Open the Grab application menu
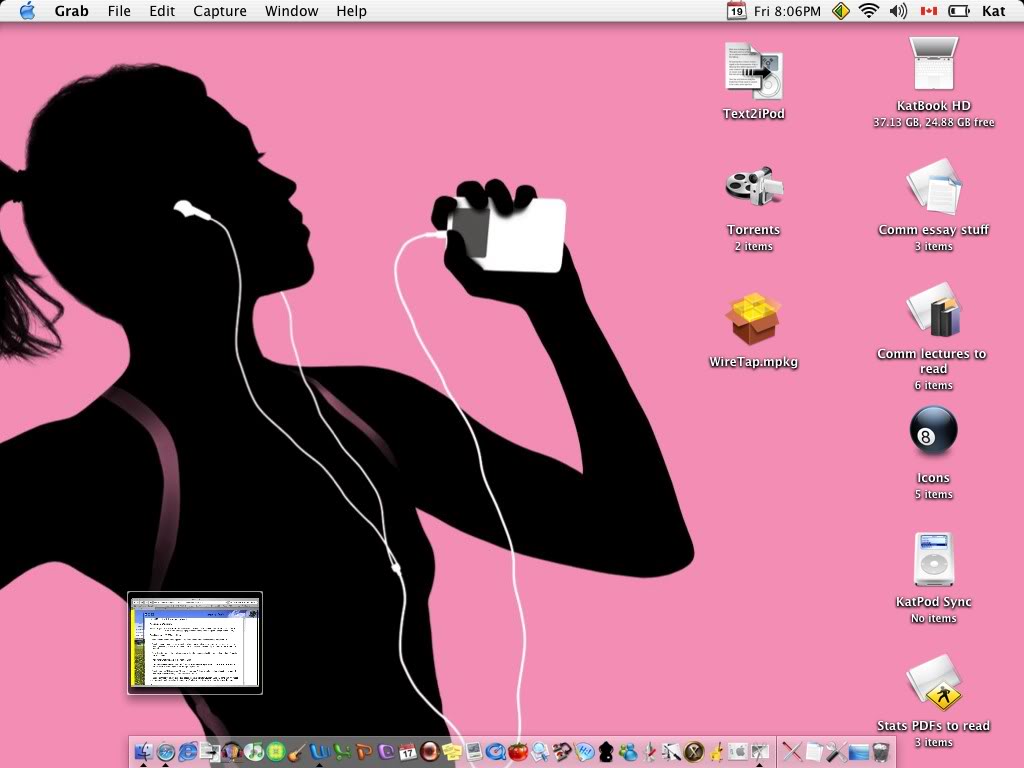1024x768 pixels. 71,11
